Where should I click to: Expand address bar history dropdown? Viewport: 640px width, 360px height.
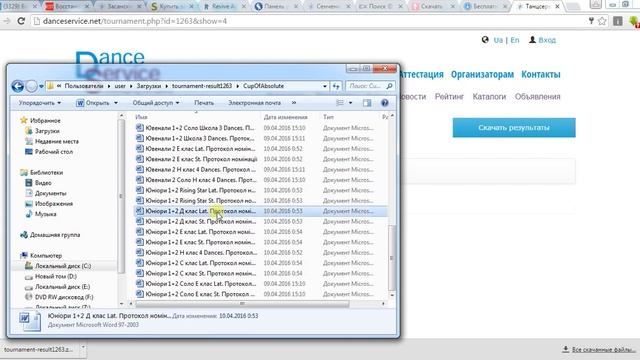(x=325, y=86)
